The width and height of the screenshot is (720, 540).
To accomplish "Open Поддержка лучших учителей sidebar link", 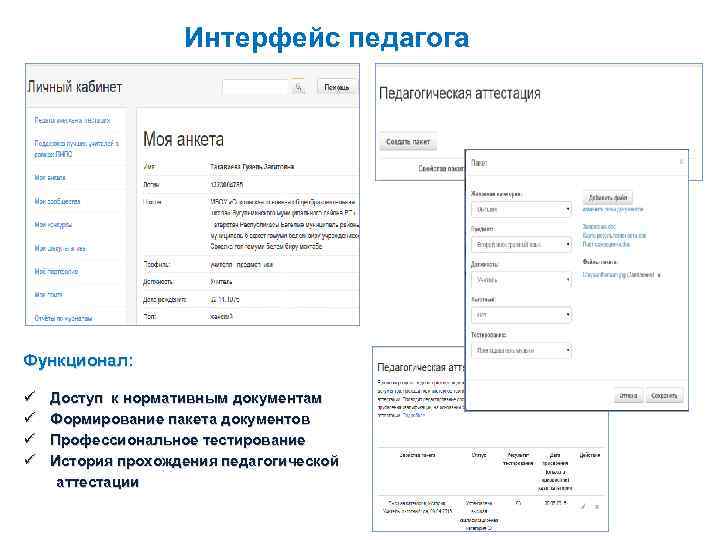I will 76,149.
